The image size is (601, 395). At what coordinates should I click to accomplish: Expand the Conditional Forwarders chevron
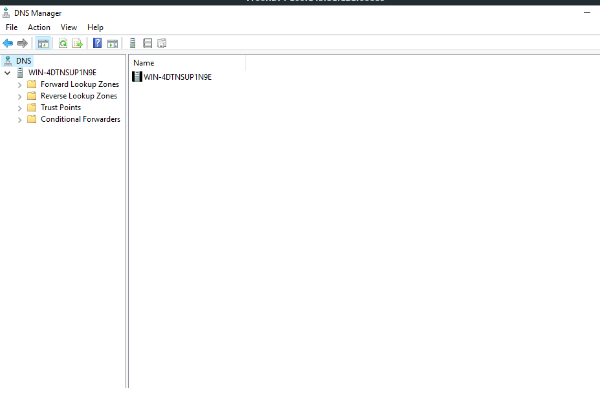coord(20,120)
